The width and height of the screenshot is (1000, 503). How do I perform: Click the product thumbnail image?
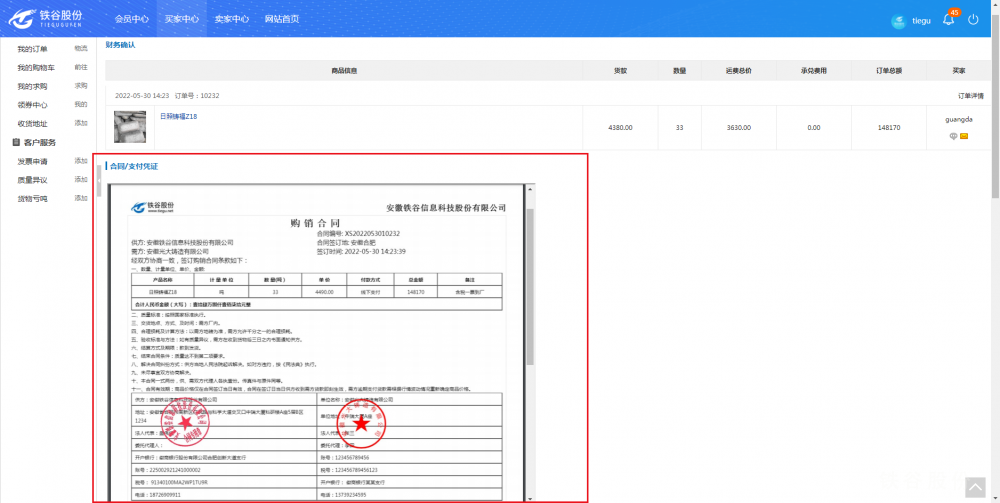point(130,127)
